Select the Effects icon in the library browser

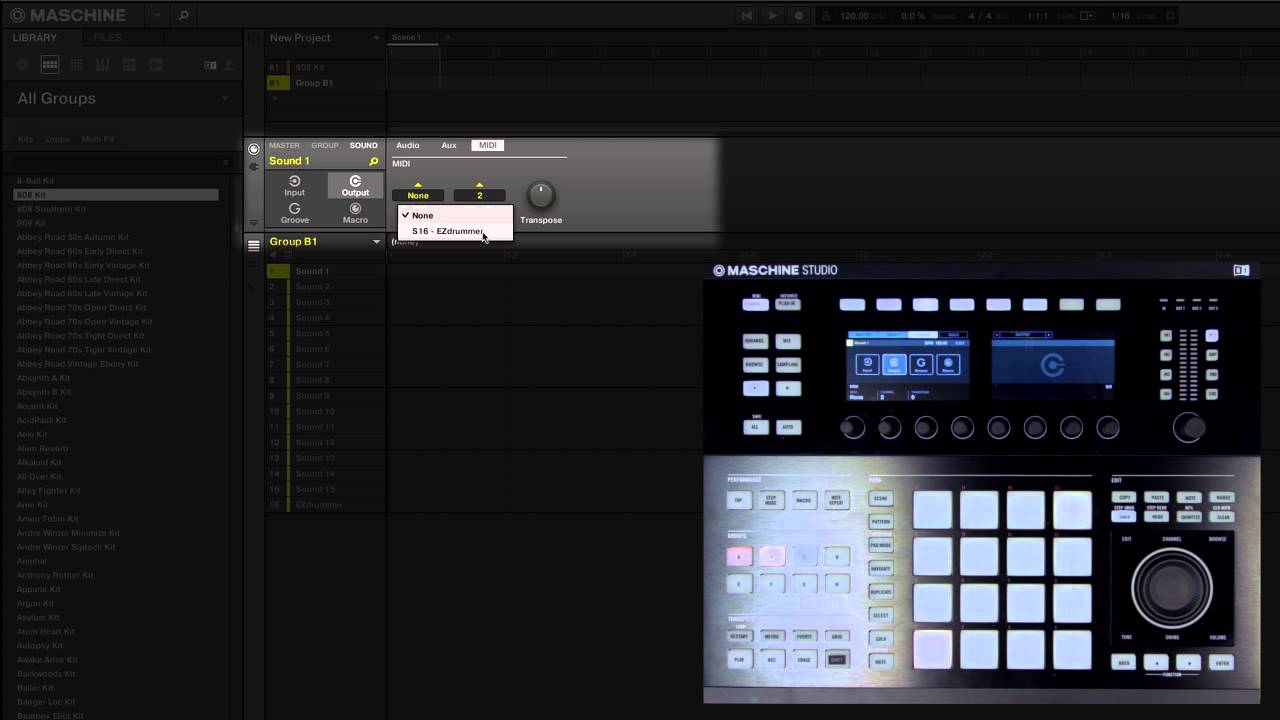tap(129, 65)
